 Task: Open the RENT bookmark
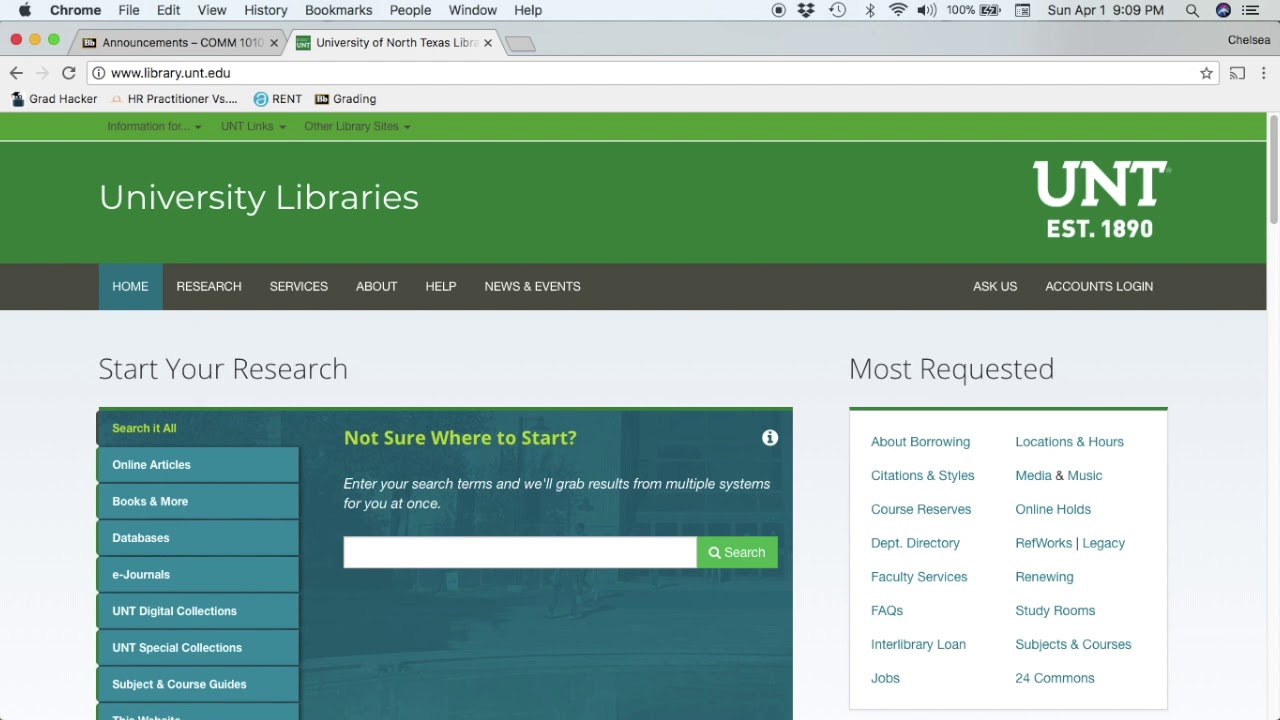coord(277,99)
